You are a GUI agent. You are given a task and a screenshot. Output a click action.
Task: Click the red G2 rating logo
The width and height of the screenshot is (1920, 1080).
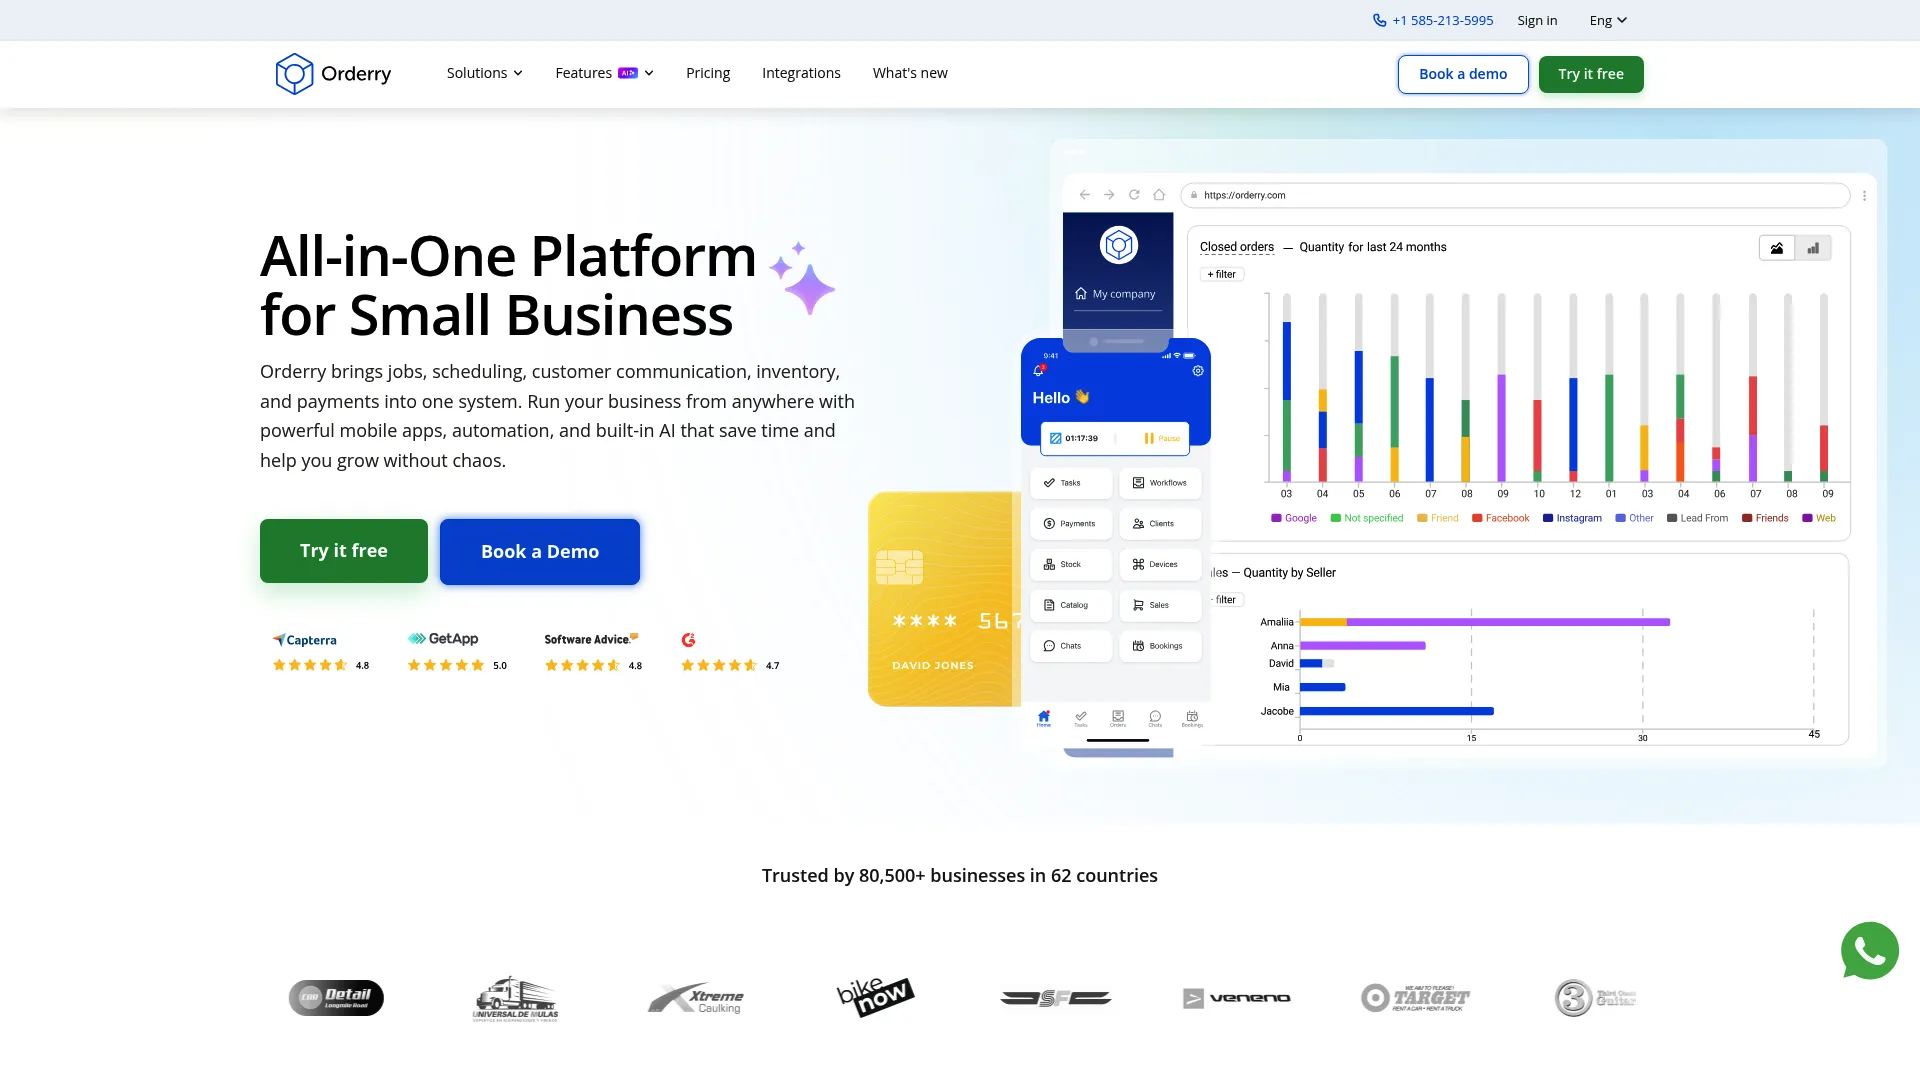(x=688, y=640)
